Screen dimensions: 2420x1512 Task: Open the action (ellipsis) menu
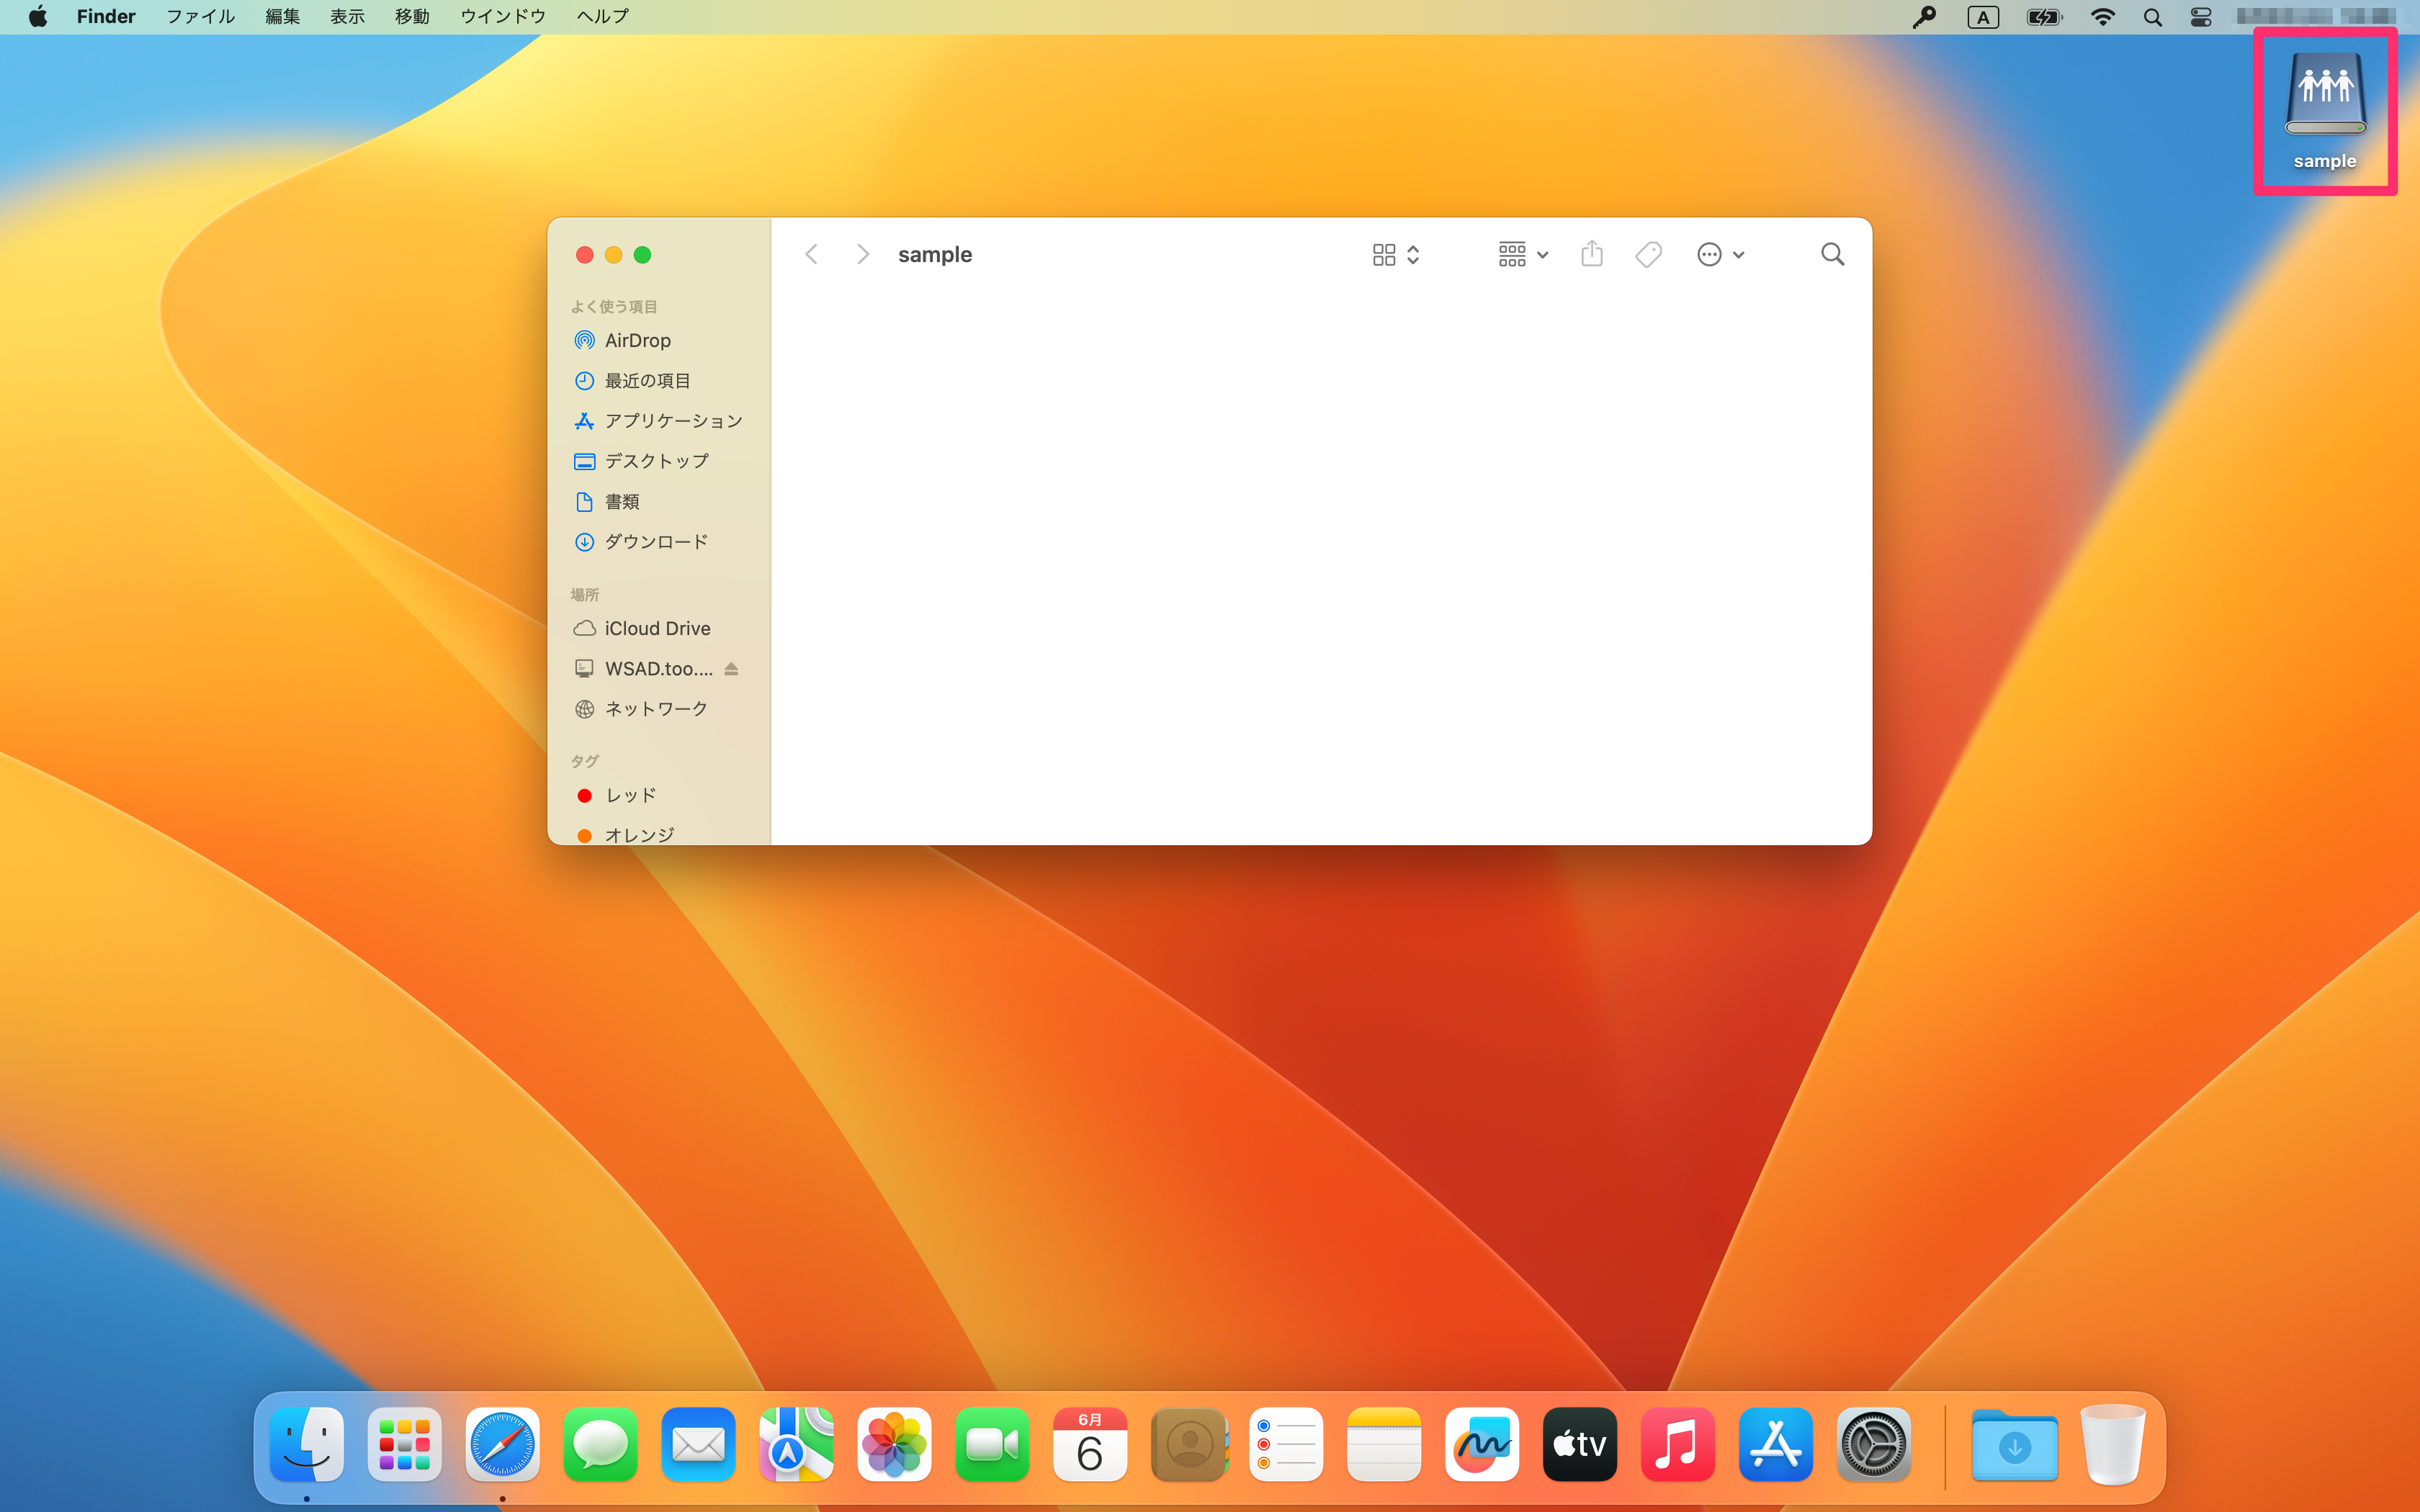tap(1721, 255)
